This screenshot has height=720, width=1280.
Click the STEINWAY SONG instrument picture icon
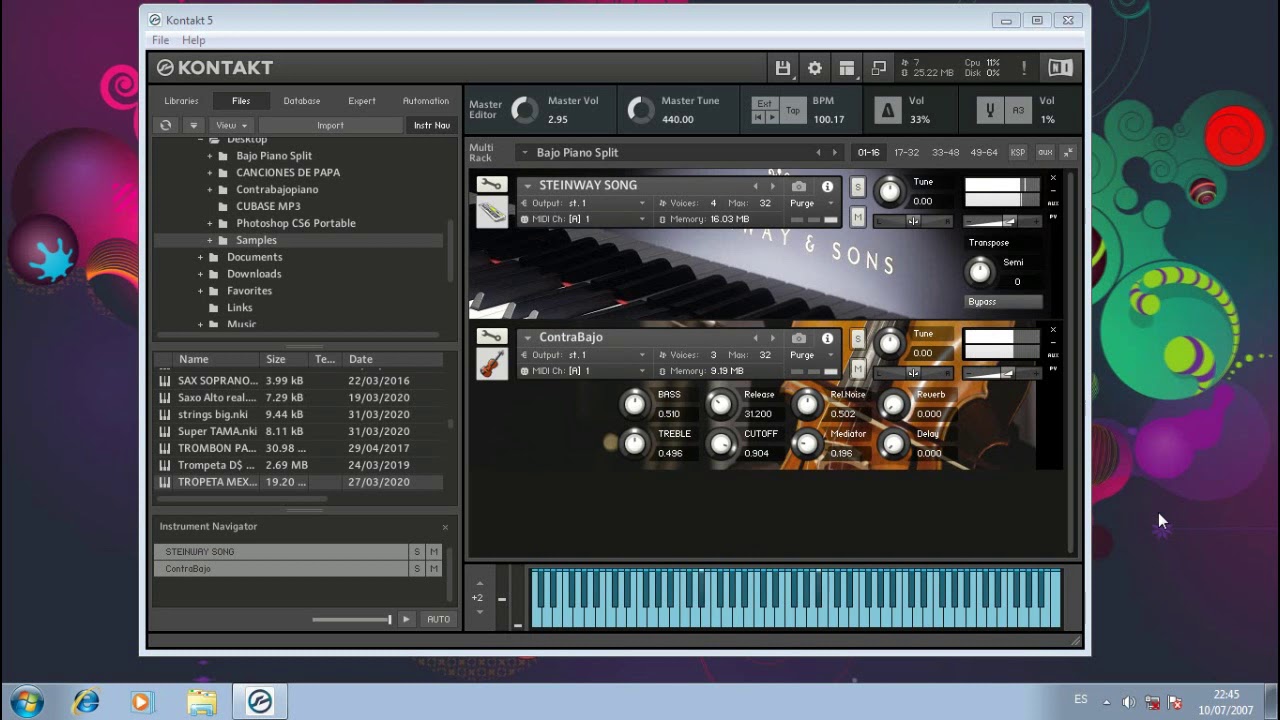point(491,212)
